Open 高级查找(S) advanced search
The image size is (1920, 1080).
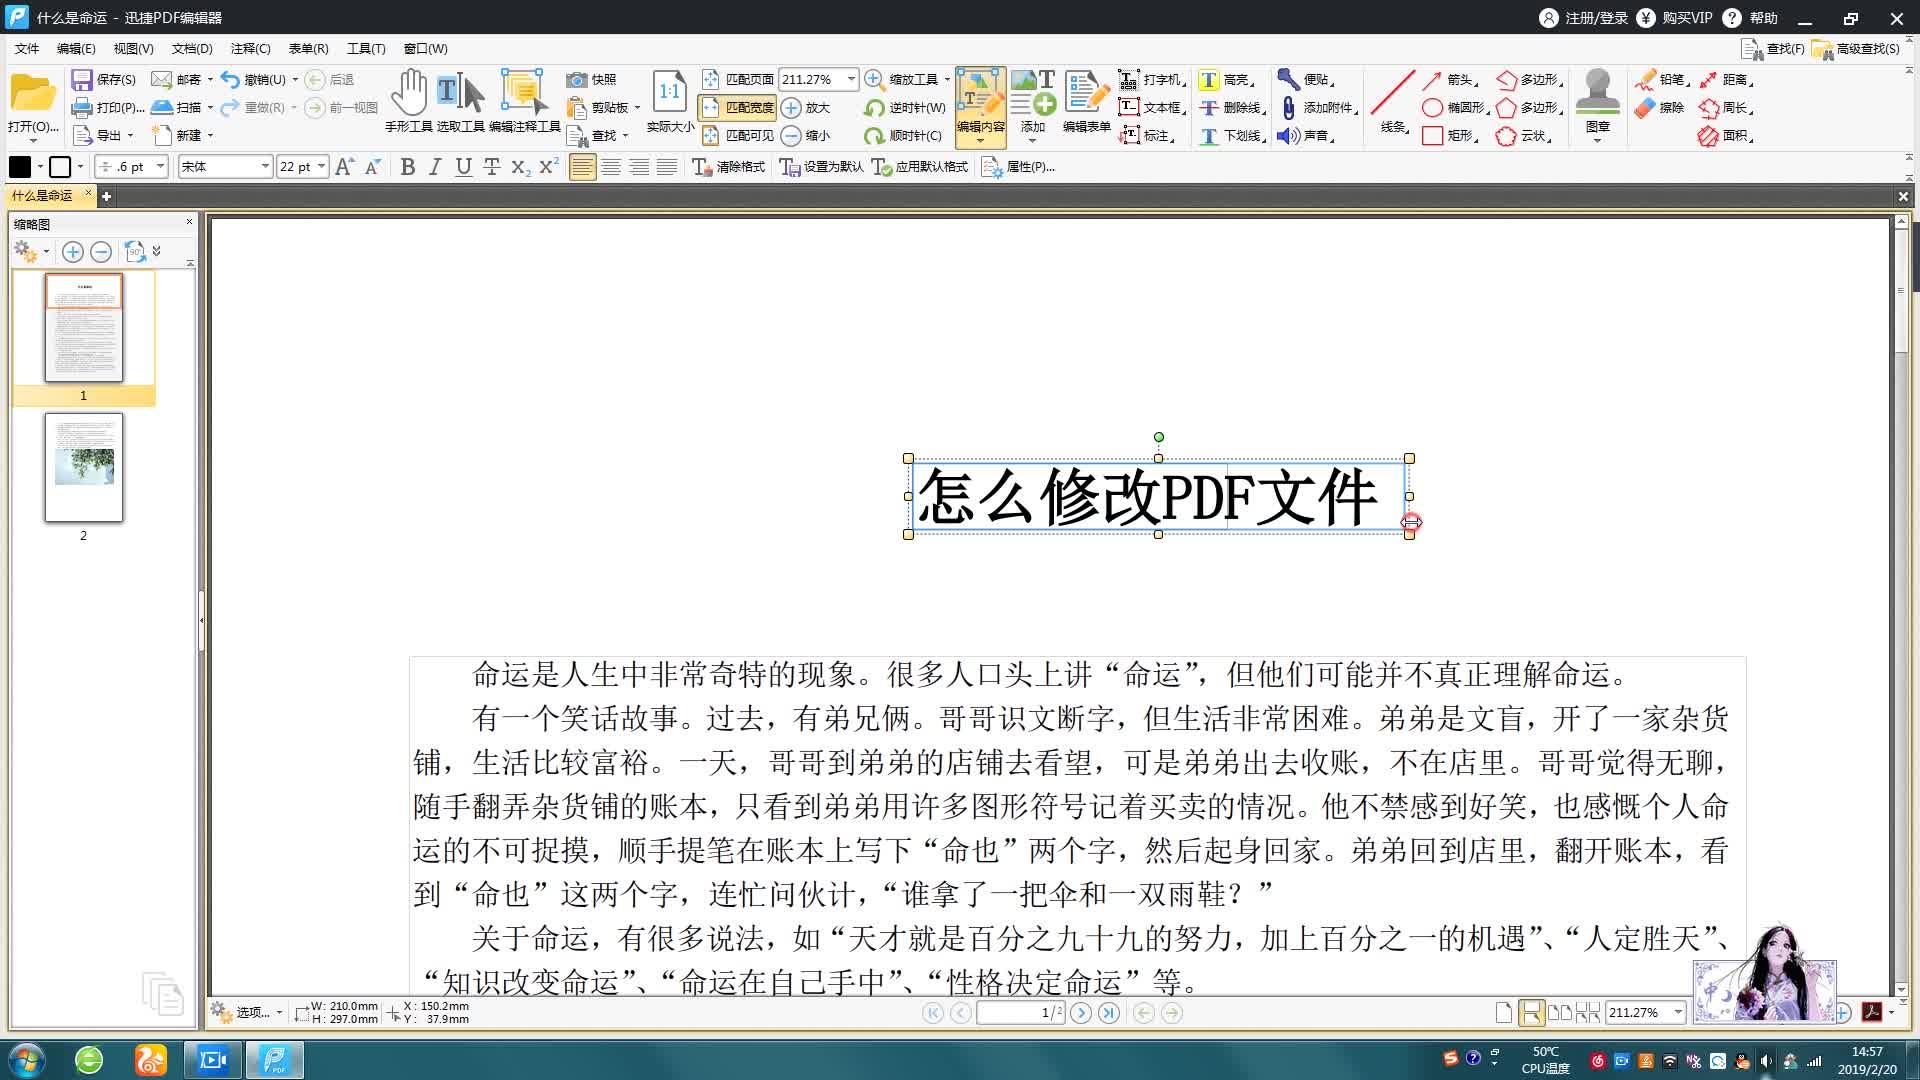[x=1862, y=47]
